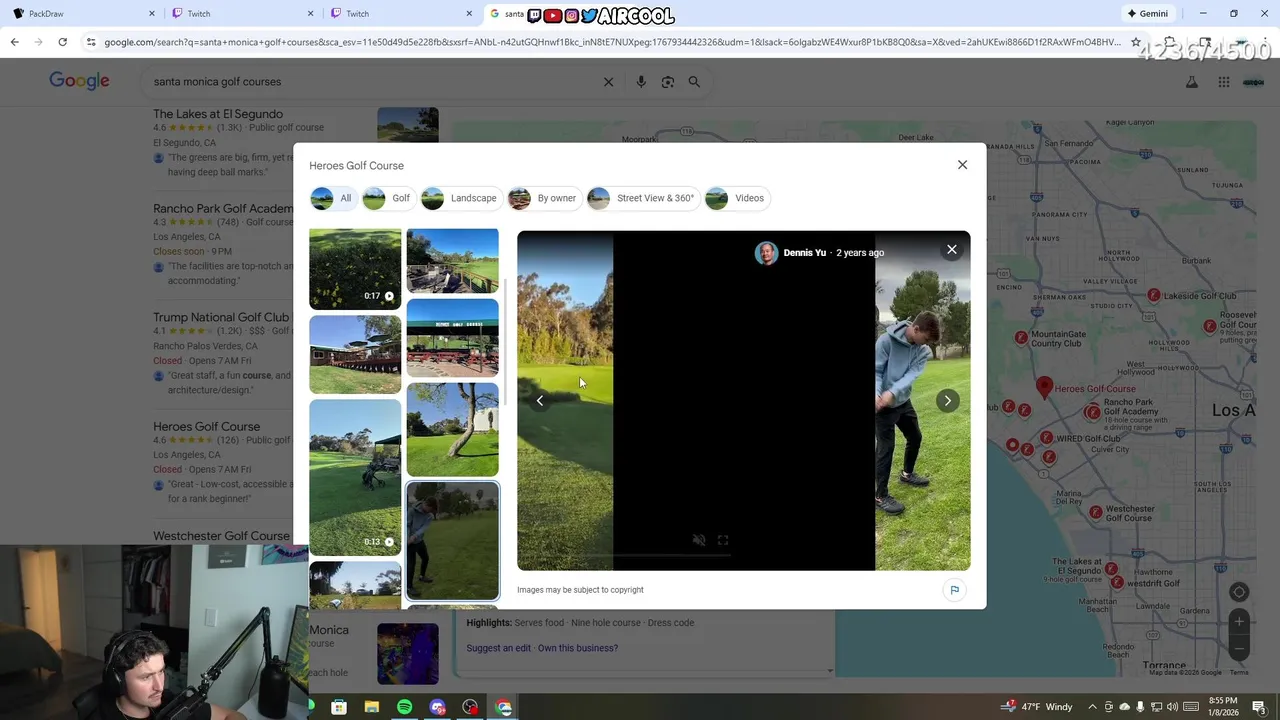
Task: Open the Search Labs flask icon
Action: [1191, 82]
